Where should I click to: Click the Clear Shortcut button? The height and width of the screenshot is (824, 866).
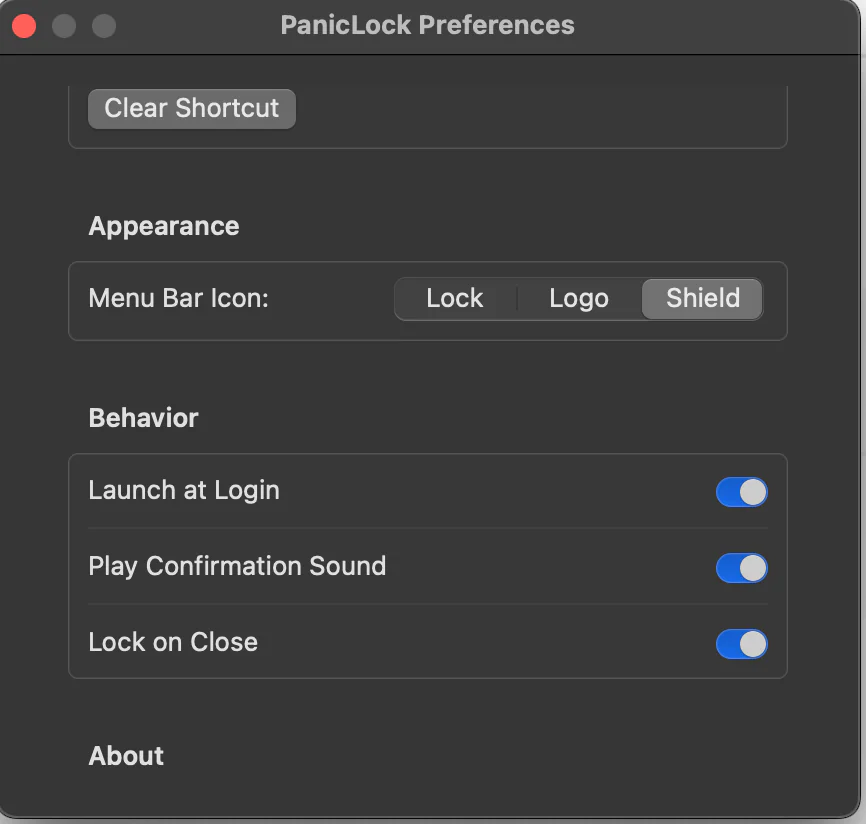(191, 108)
